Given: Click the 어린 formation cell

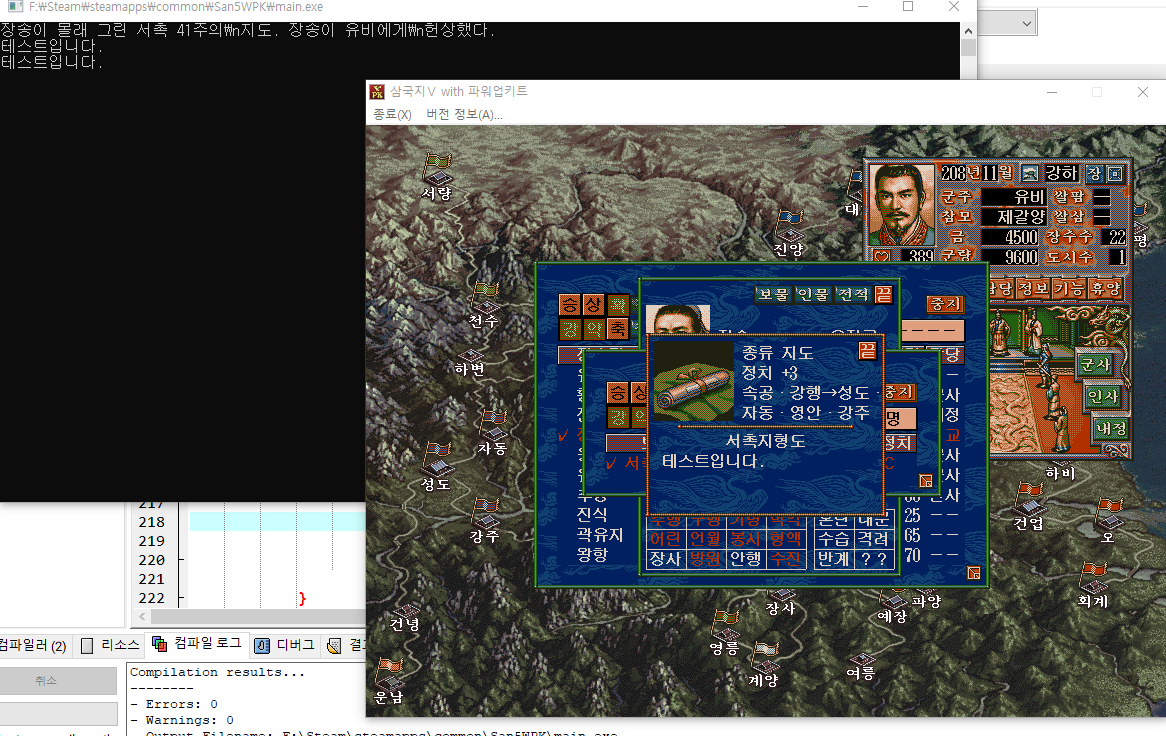Looking at the screenshot, I should coord(666,538).
